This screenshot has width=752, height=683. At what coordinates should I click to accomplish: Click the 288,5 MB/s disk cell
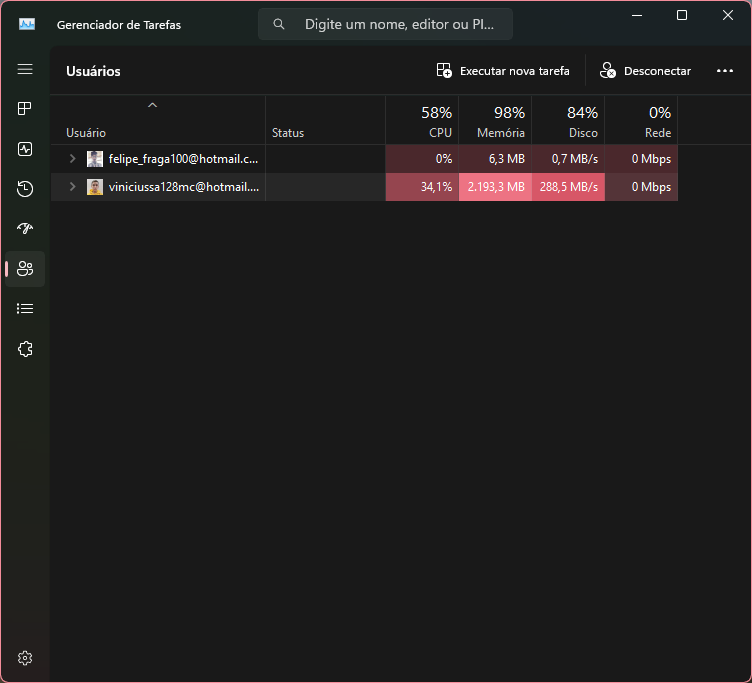tap(568, 187)
